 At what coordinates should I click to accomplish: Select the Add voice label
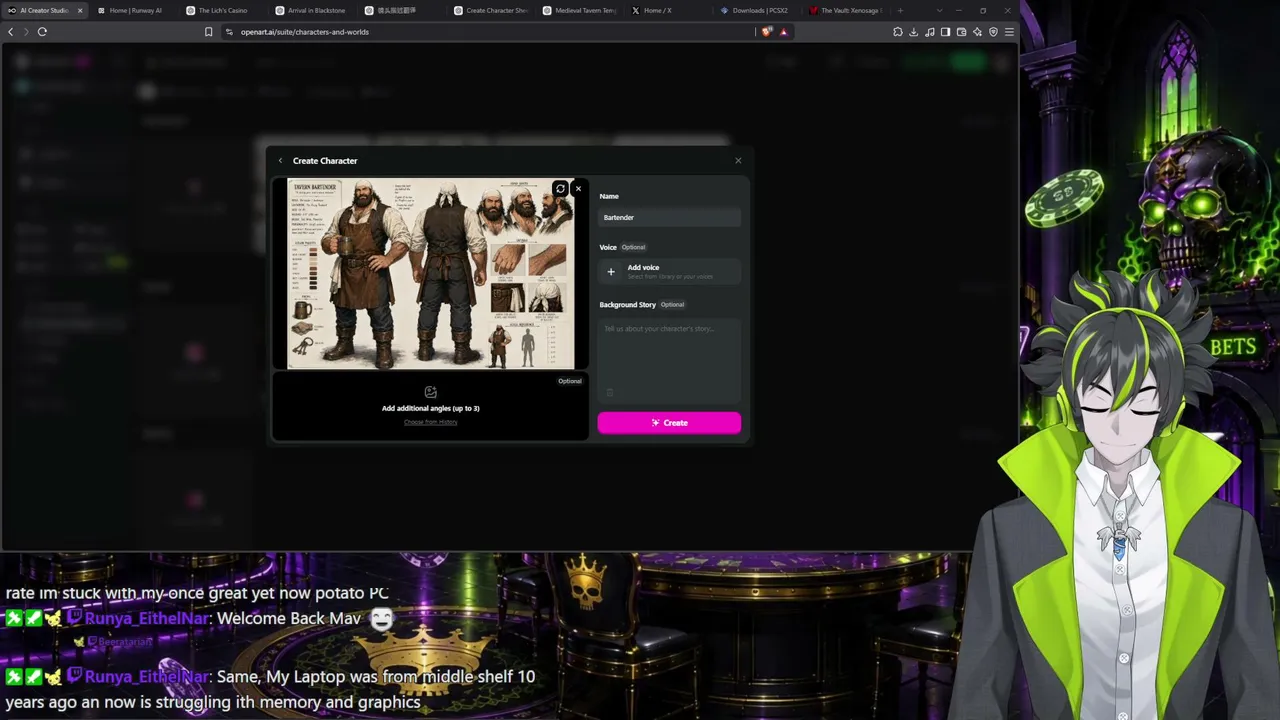point(643,267)
